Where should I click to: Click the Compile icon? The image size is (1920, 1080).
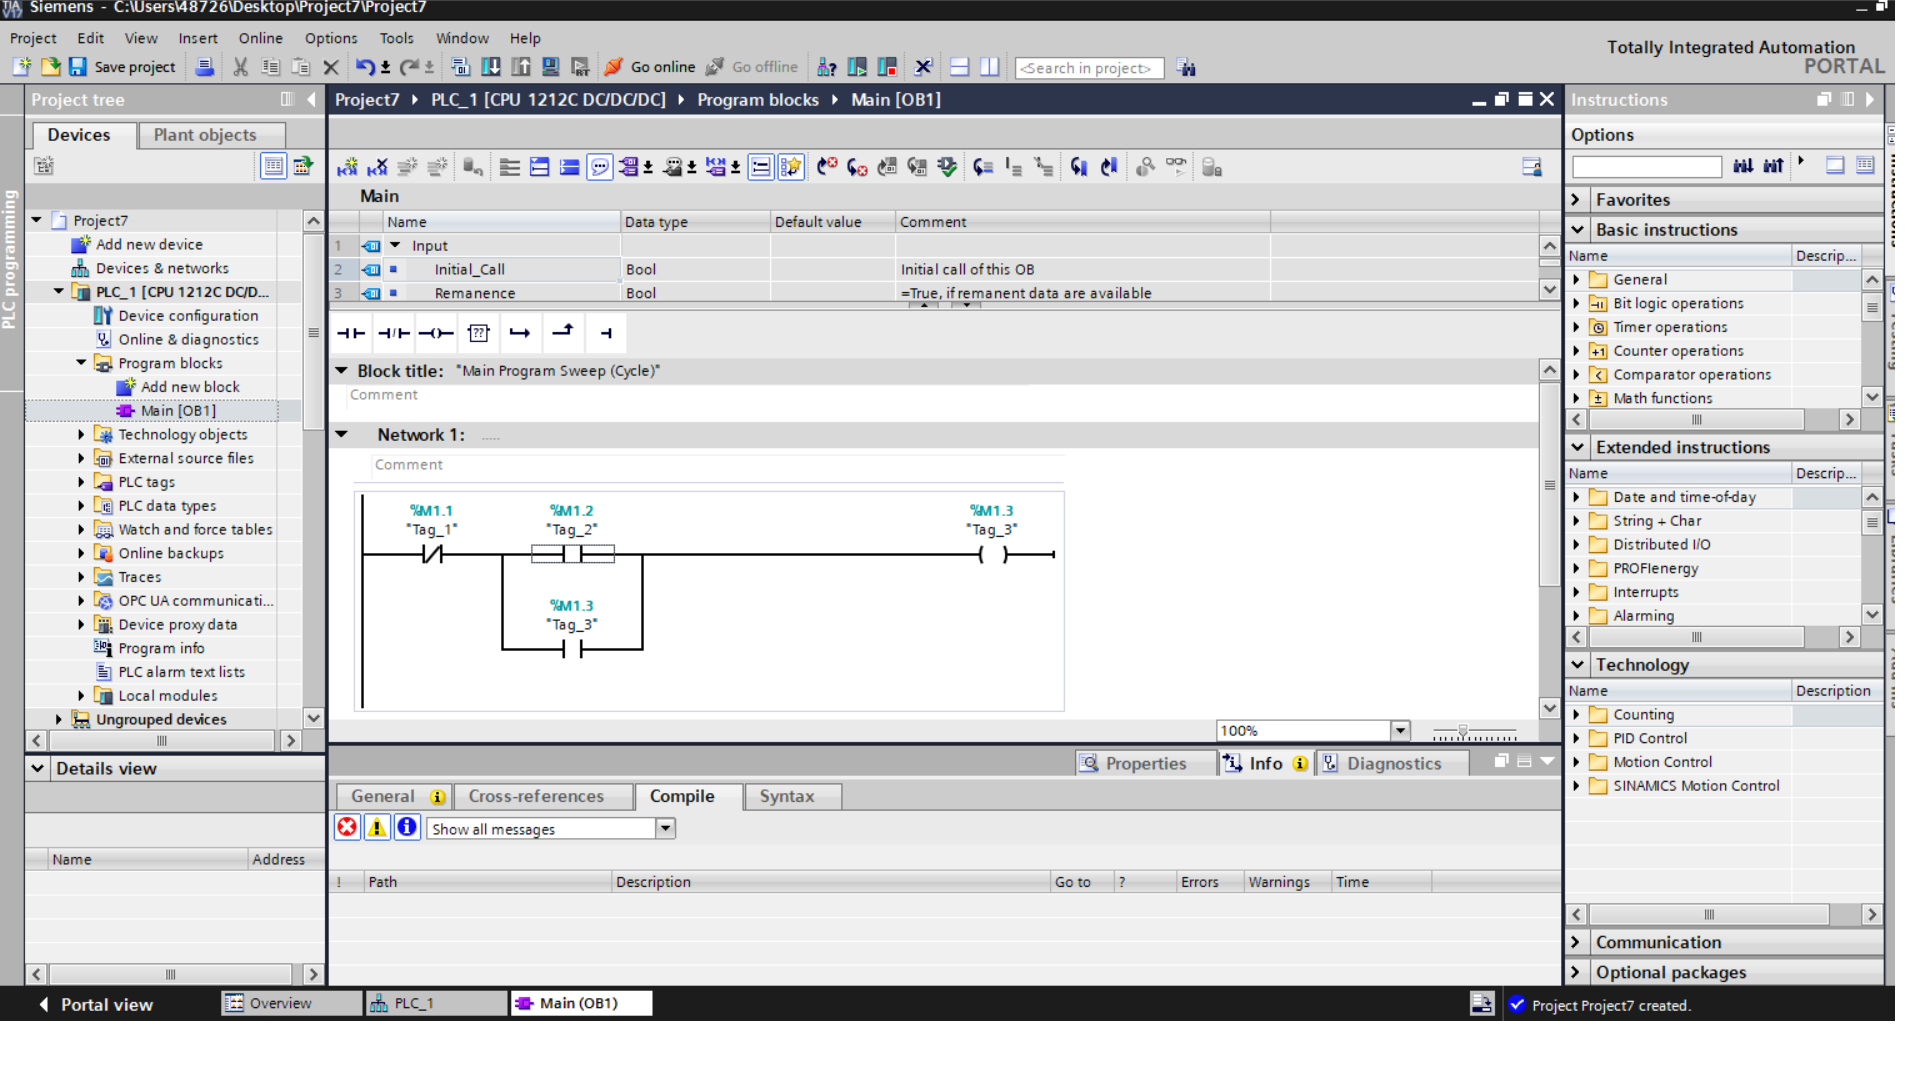pos(460,67)
